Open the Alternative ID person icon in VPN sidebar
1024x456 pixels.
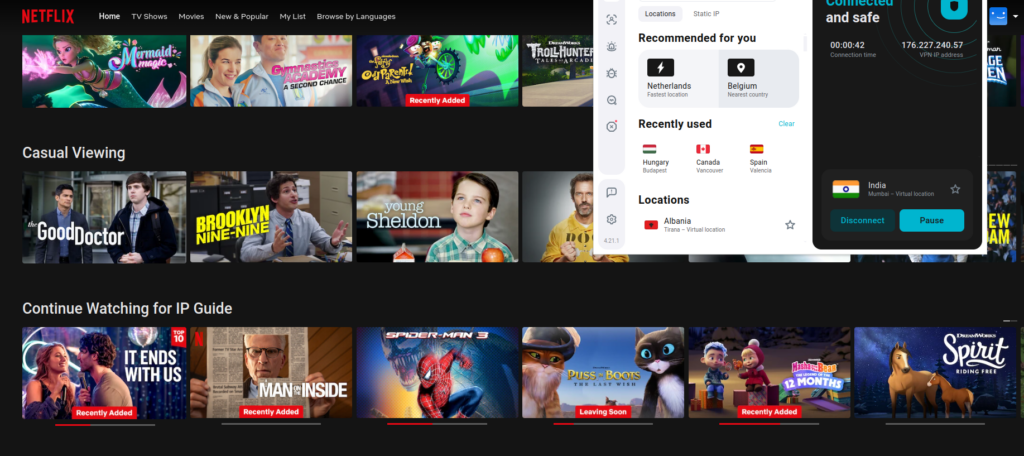611,20
